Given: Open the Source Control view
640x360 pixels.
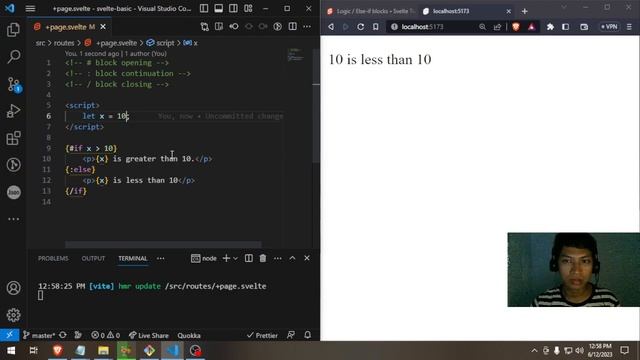Looking at the screenshot, I should (x=13, y=84).
